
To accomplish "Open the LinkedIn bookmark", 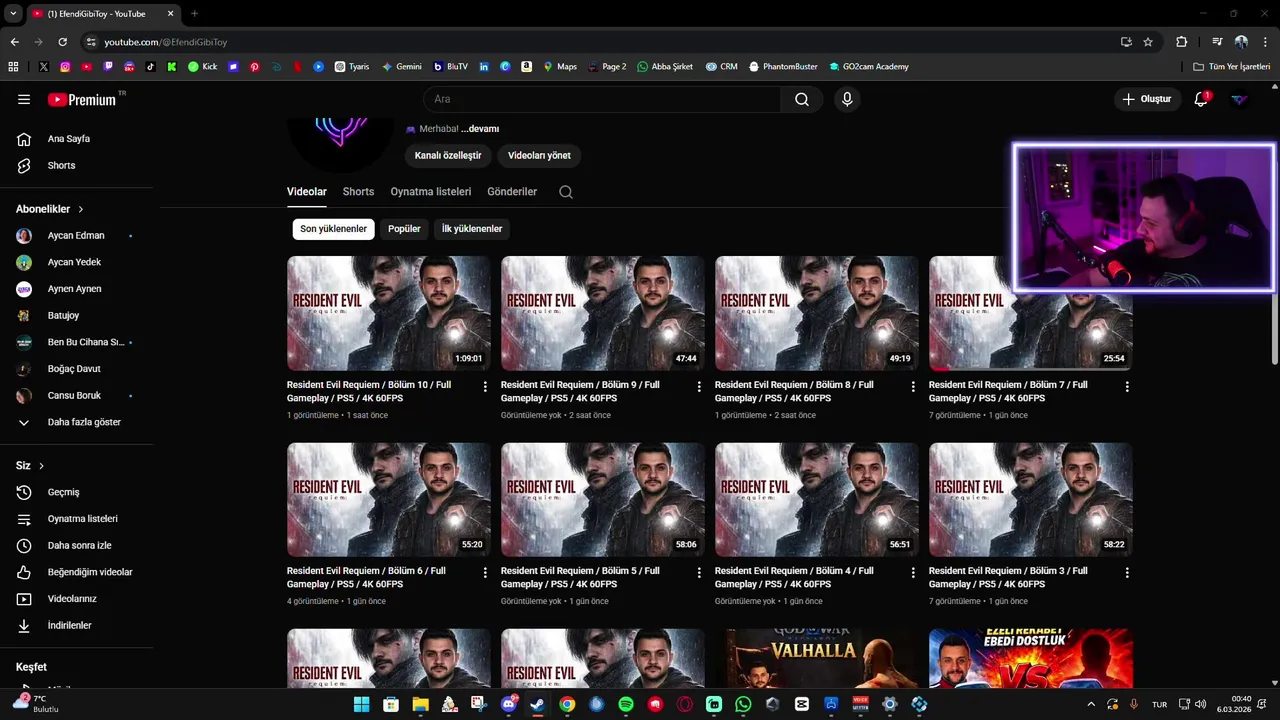I will click(484, 67).
